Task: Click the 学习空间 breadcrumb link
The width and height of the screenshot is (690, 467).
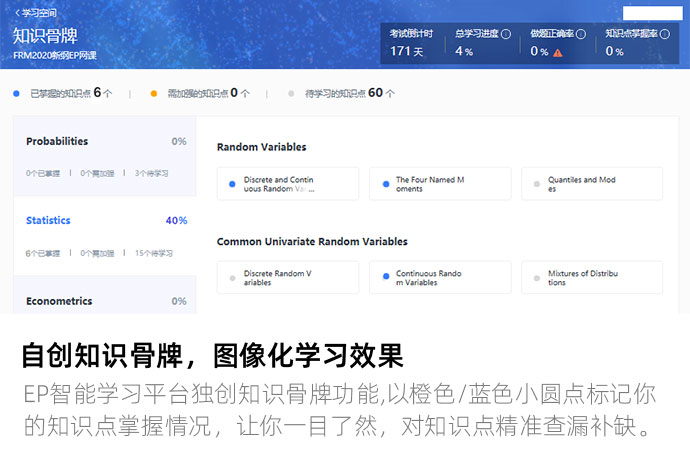Action: coord(39,14)
